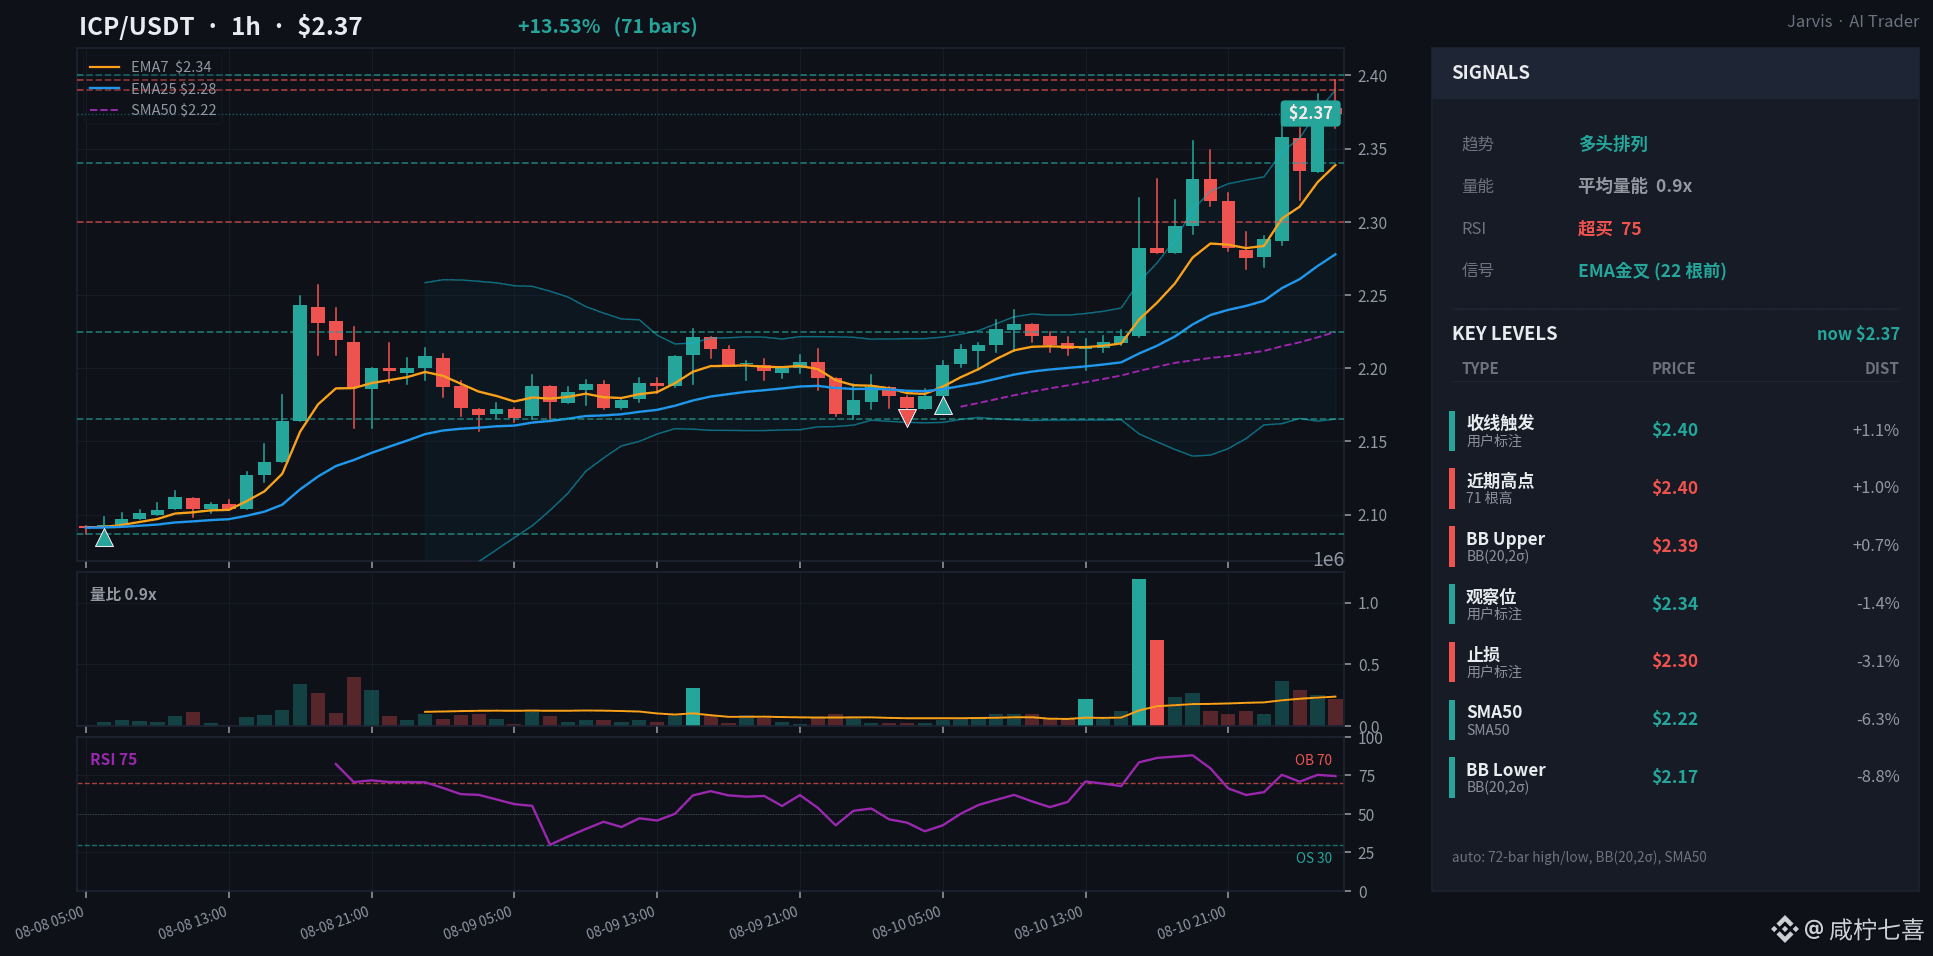1933x956 pixels.
Task: Click the green buy triangle near 08-10 05:00
Action: (x=943, y=405)
